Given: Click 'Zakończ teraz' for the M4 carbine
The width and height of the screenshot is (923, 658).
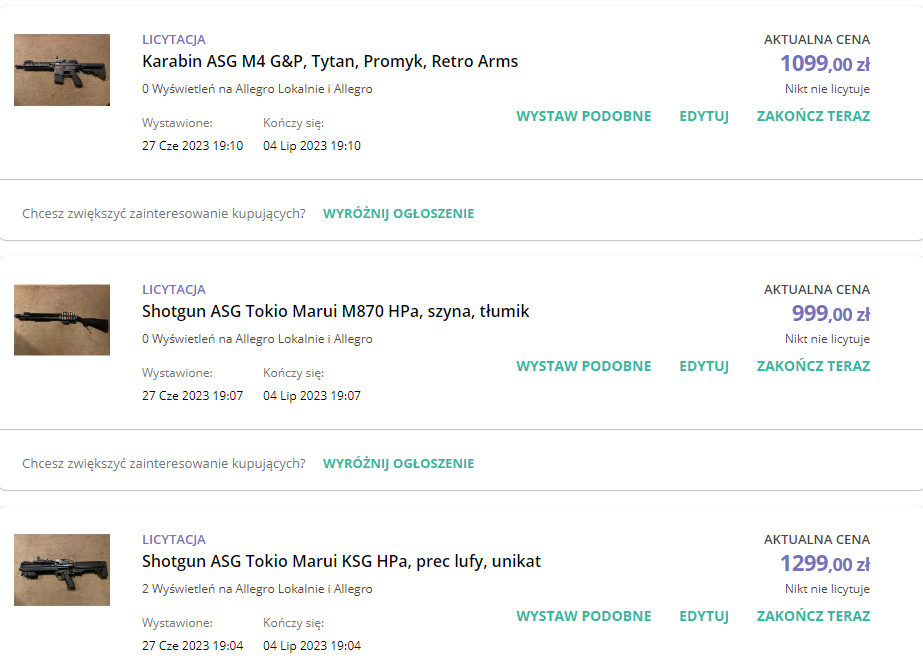Looking at the screenshot, I should (x=813, y=116).
